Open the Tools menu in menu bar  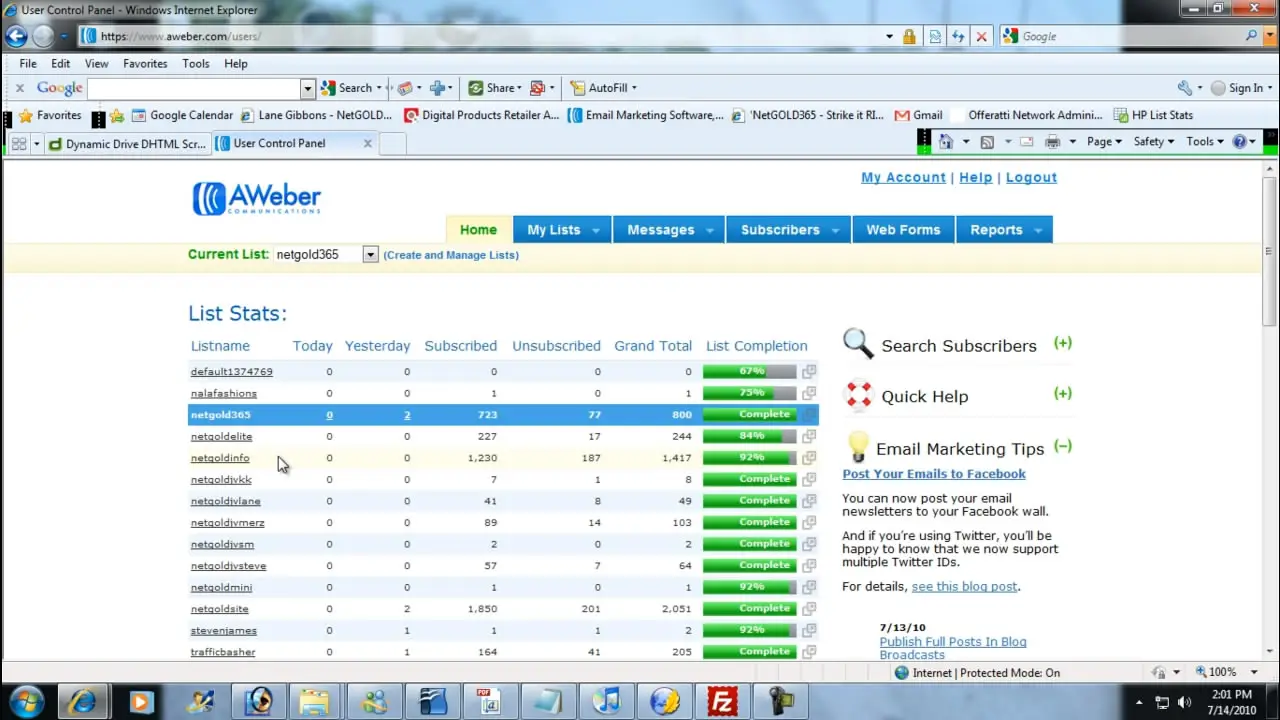pos(196,63)
